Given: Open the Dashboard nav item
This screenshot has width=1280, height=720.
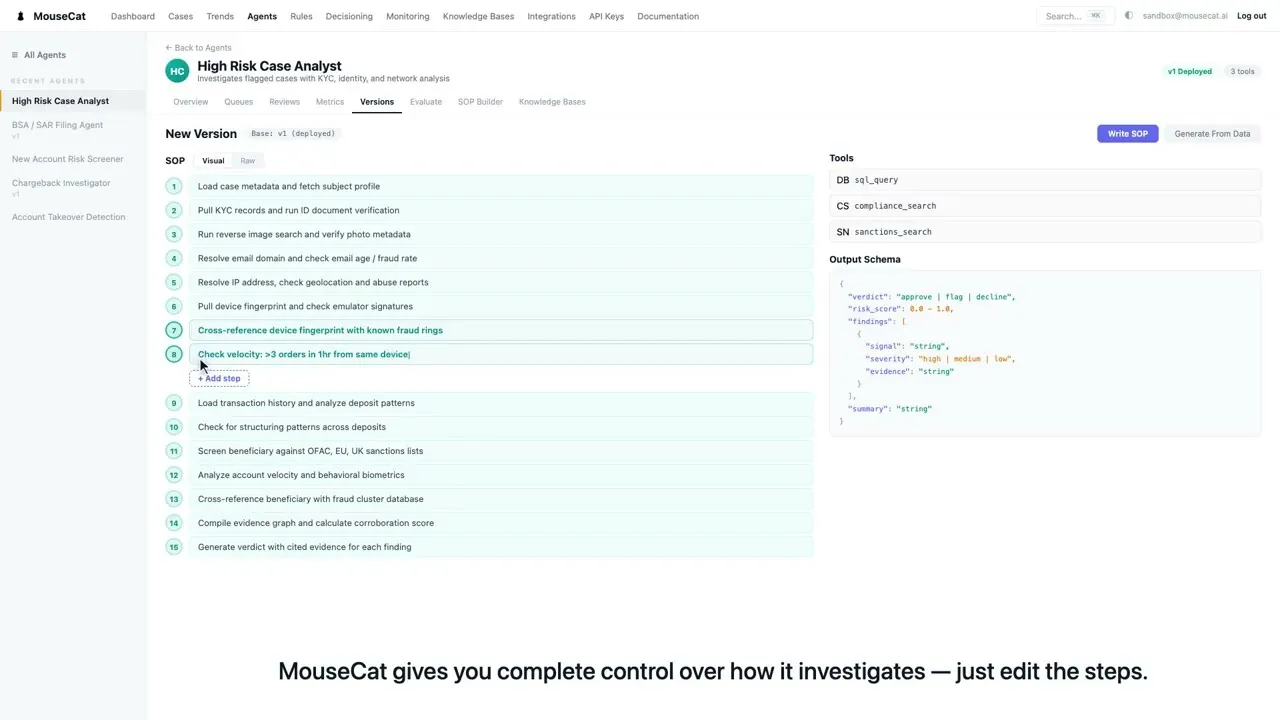Looking at the screenshot, I should pyautogui.click(x=133, y=16).
